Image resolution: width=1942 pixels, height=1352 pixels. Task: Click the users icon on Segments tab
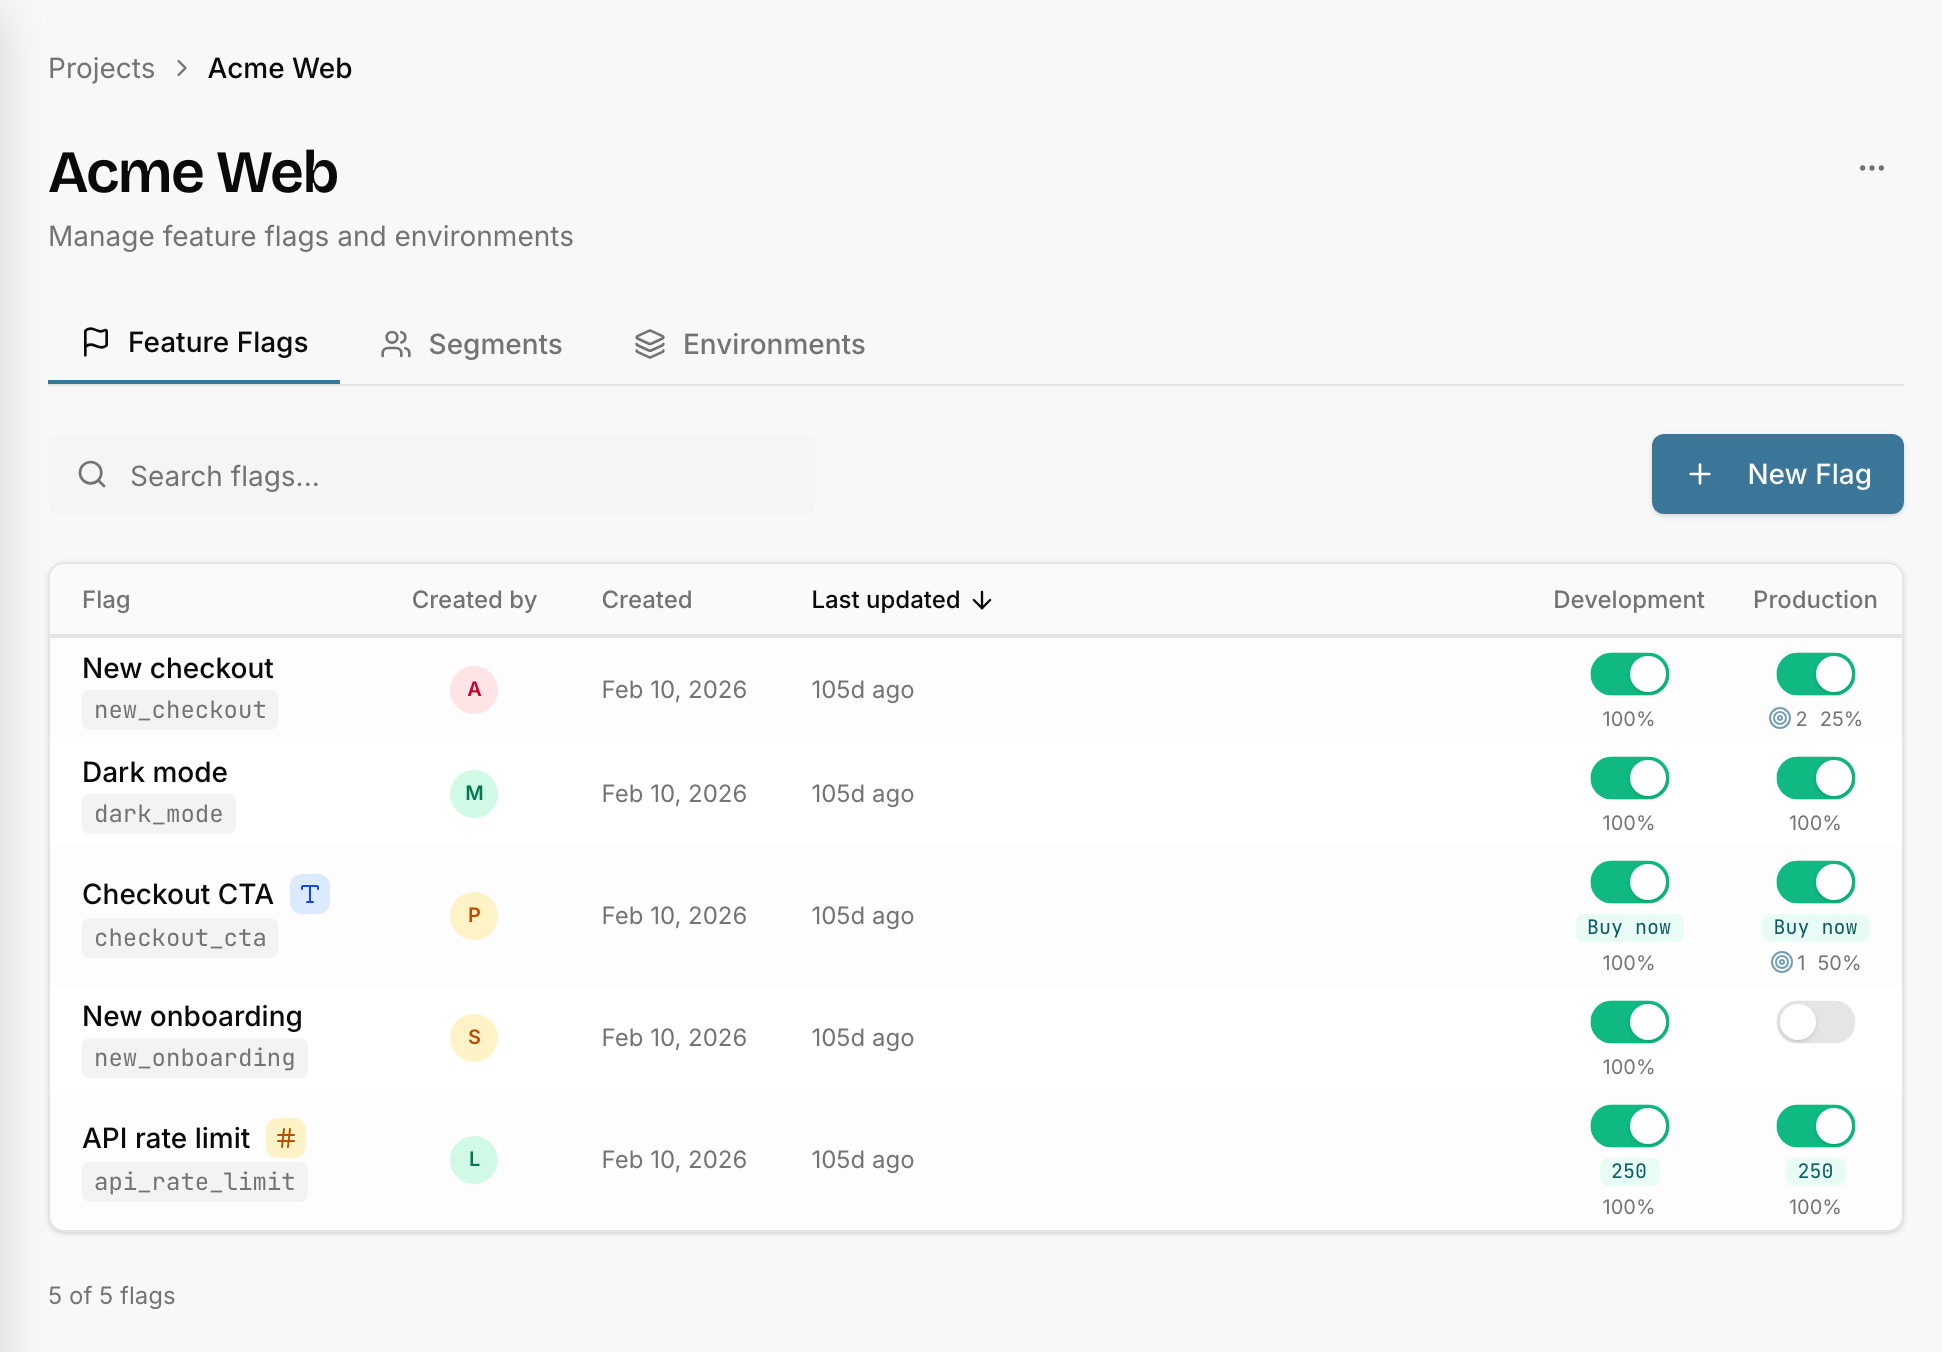click(x=396, y=344)
